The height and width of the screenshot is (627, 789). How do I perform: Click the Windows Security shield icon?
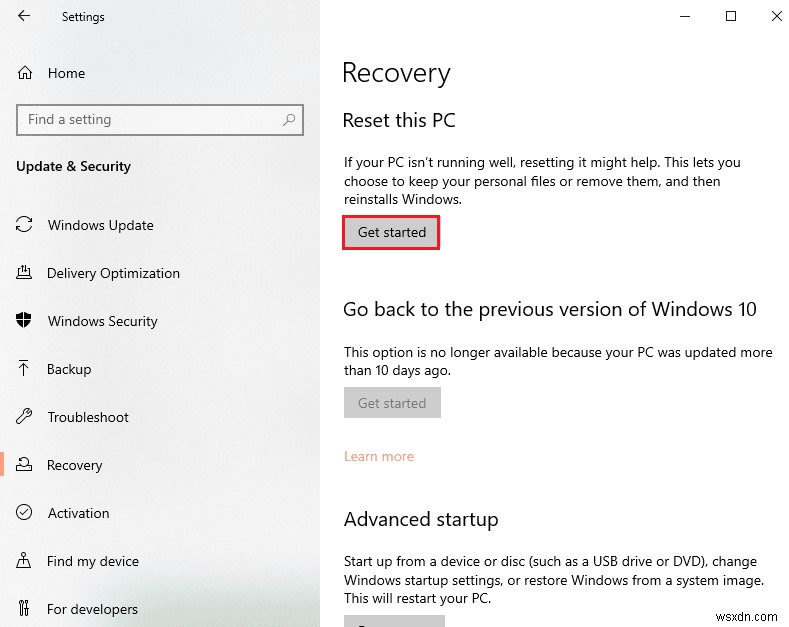click(x=24, y=321)
